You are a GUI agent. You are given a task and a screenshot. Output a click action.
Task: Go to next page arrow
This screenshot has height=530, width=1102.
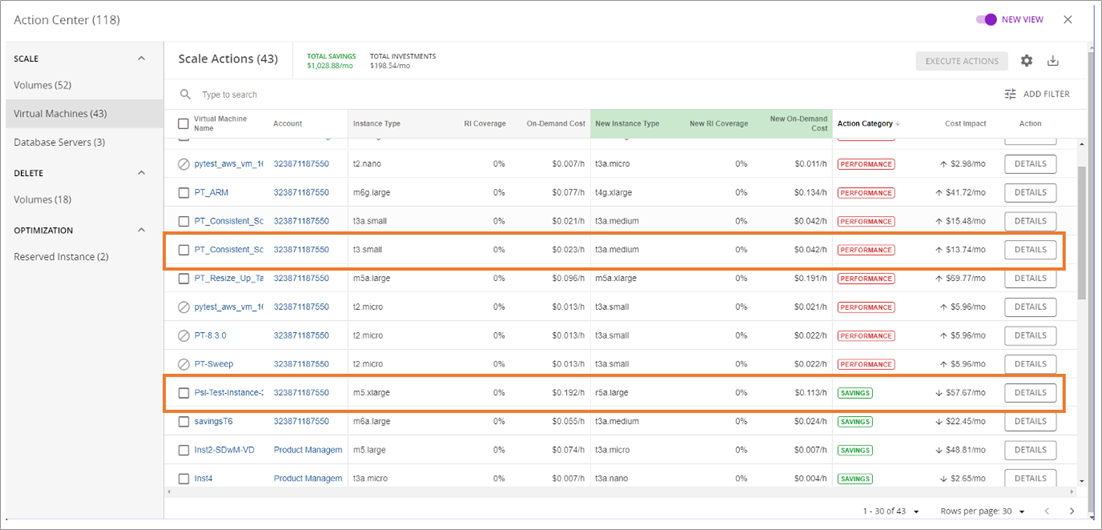[x=1072, y=511]
